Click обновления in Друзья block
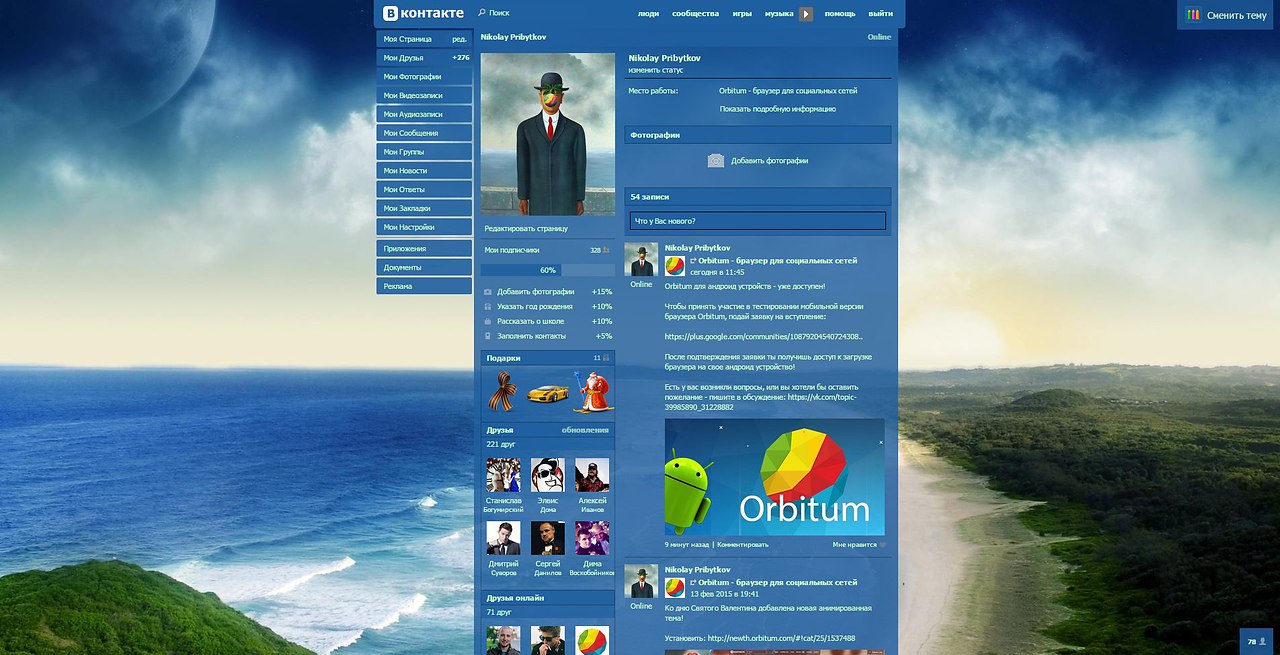Screen dimensions: 1280x655 [585, 430]
